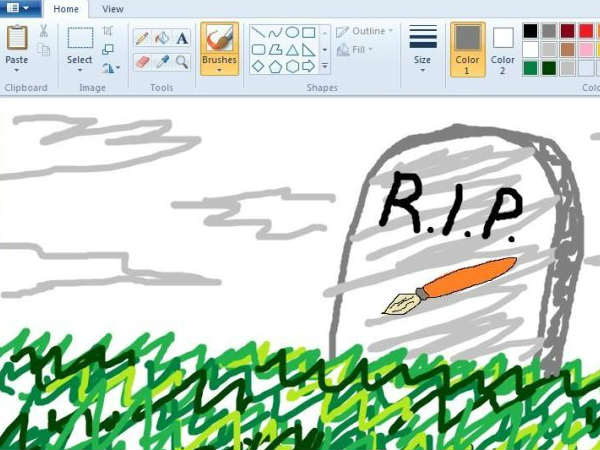Pick the Pentagon shape
This screenshot has height=450, width=600.
coord(275,66)
